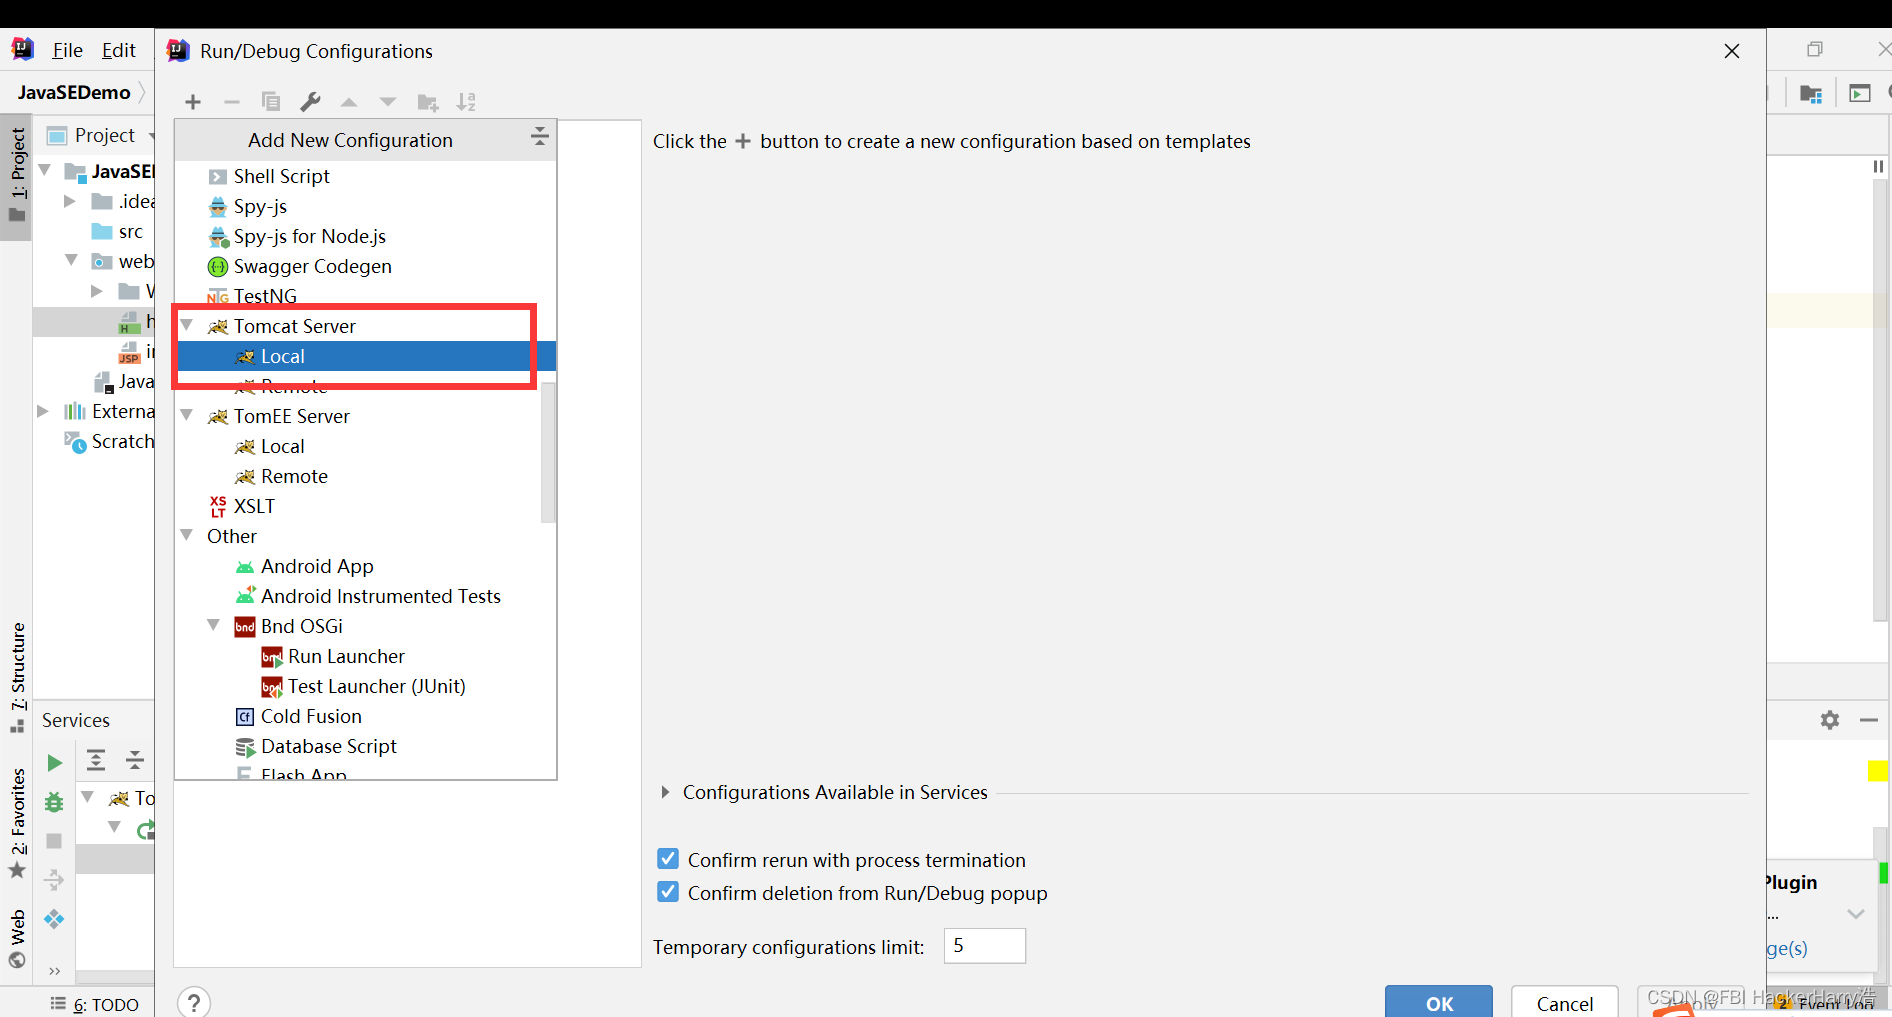Open the Web tool window tab
1892x1017 pixels.
(x=17, y=937)
